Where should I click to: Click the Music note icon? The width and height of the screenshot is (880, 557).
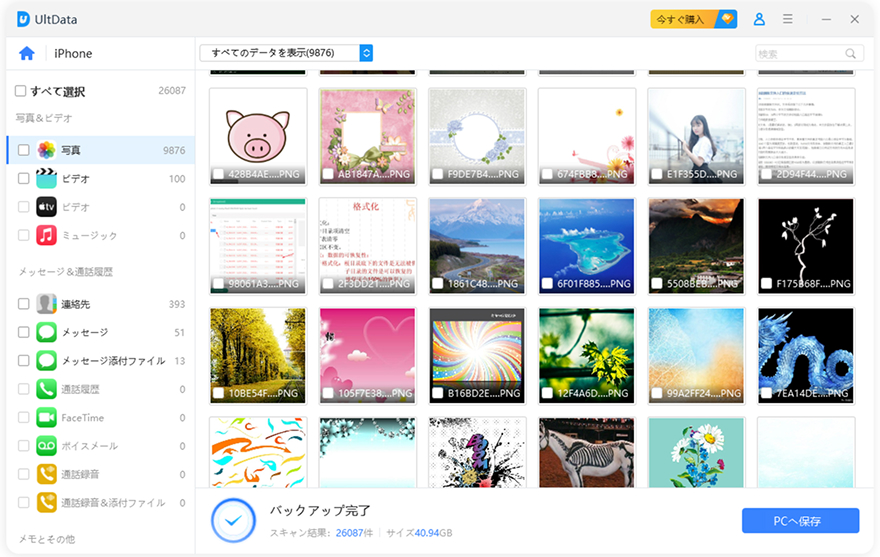coord(47,235)
